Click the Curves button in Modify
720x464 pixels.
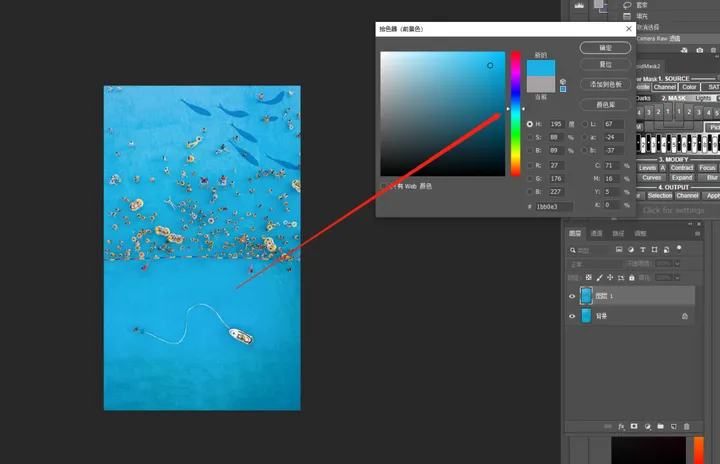point(652,178)
